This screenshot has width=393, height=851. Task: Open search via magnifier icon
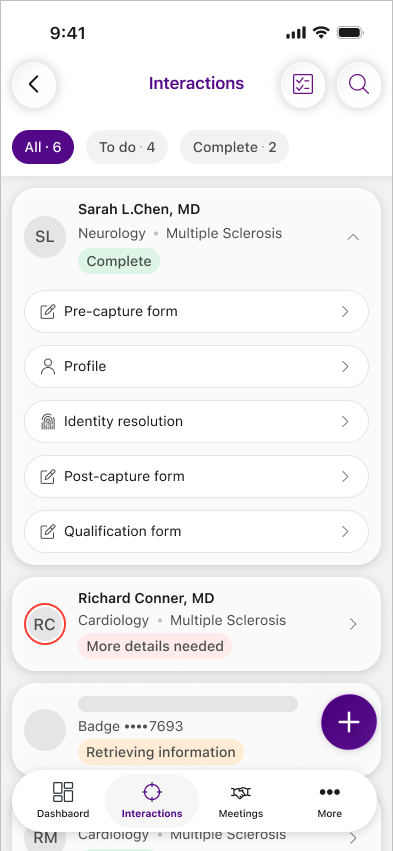coord(359,84)
